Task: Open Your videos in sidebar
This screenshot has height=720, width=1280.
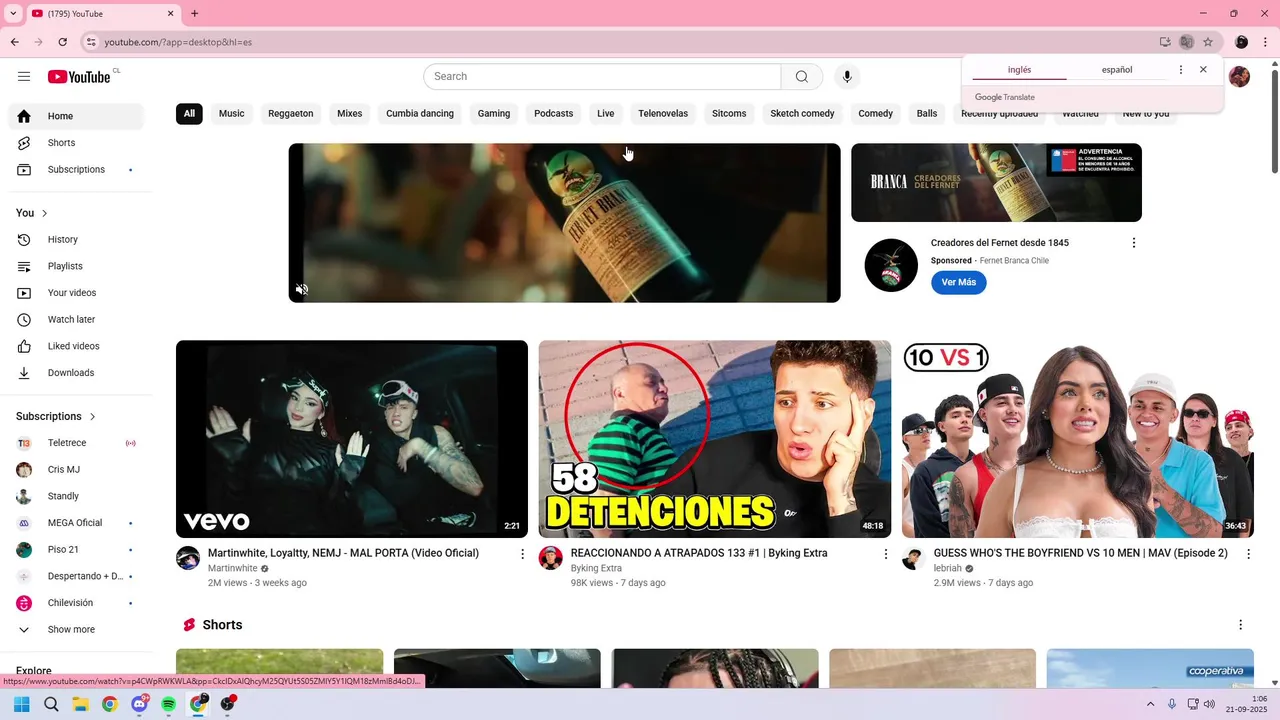Action: 76,293
